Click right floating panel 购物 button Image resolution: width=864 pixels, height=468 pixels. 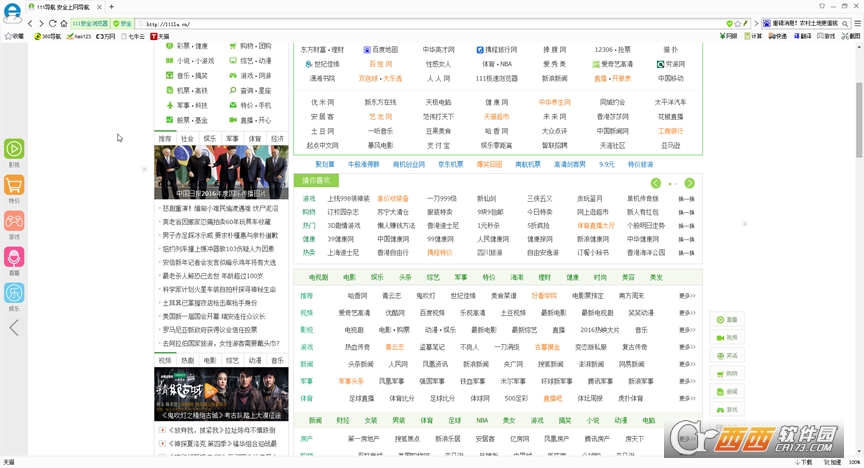[x=727, y=374]
